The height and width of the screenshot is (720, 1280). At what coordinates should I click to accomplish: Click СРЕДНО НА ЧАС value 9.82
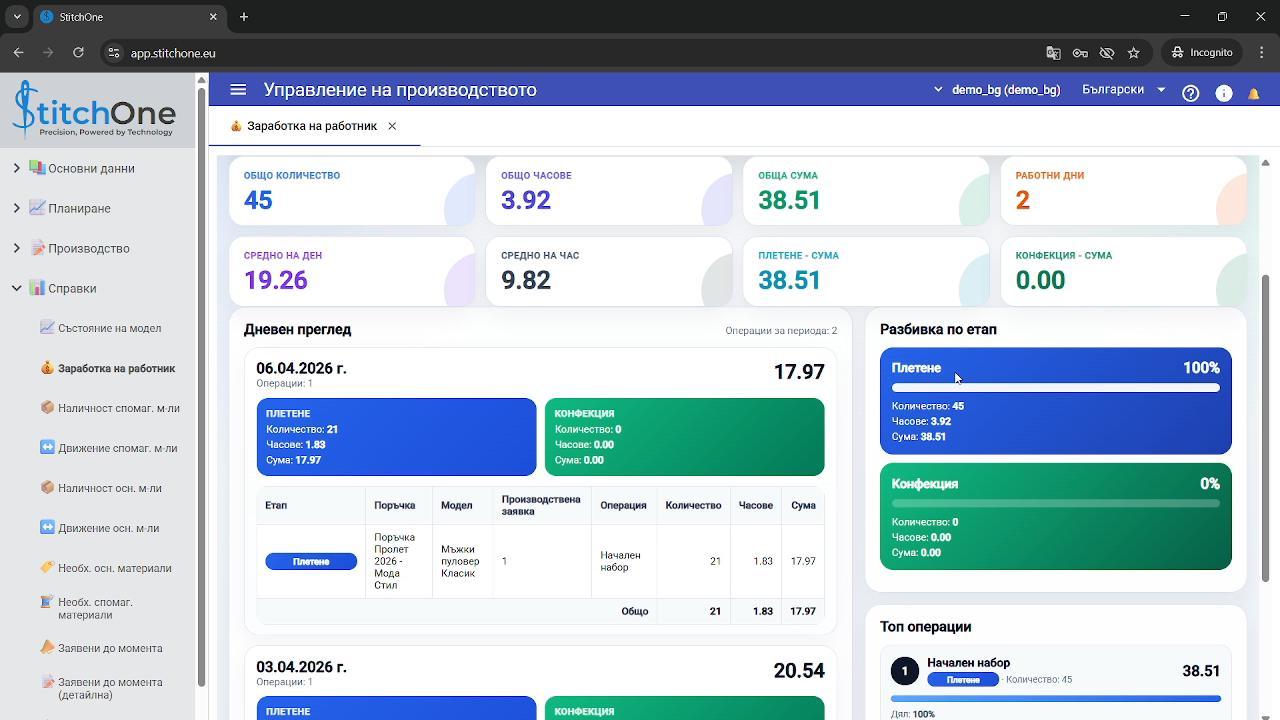(x=526, y=280)
